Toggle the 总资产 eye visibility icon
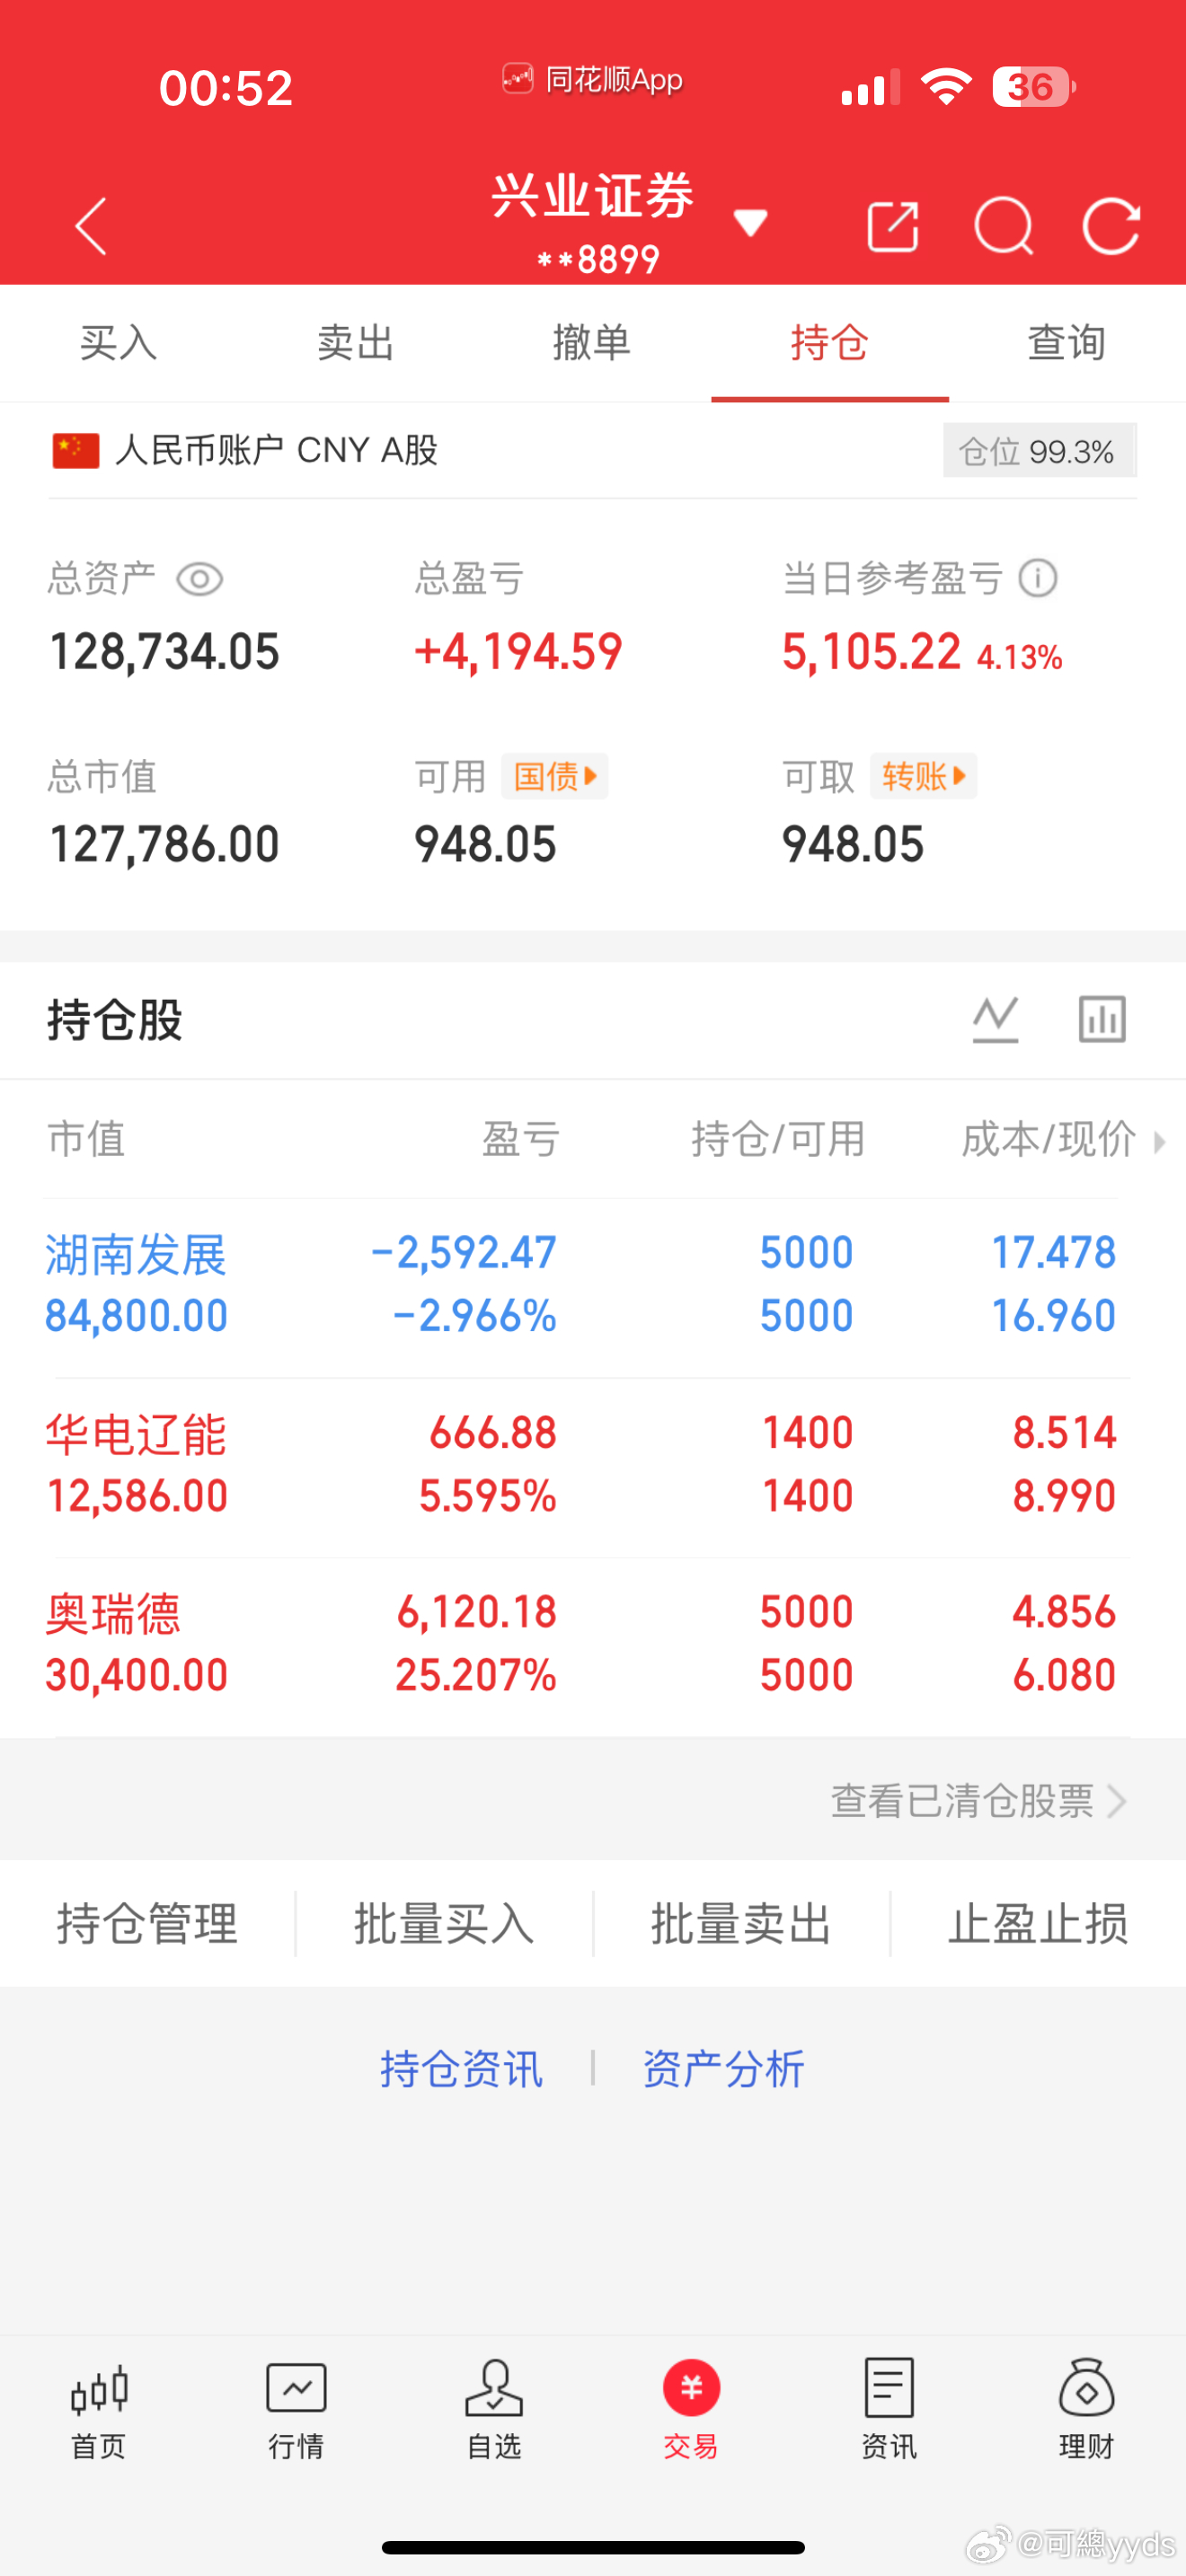The image size is (1186, 2576). pyautogui.click(x=199, y=579)
